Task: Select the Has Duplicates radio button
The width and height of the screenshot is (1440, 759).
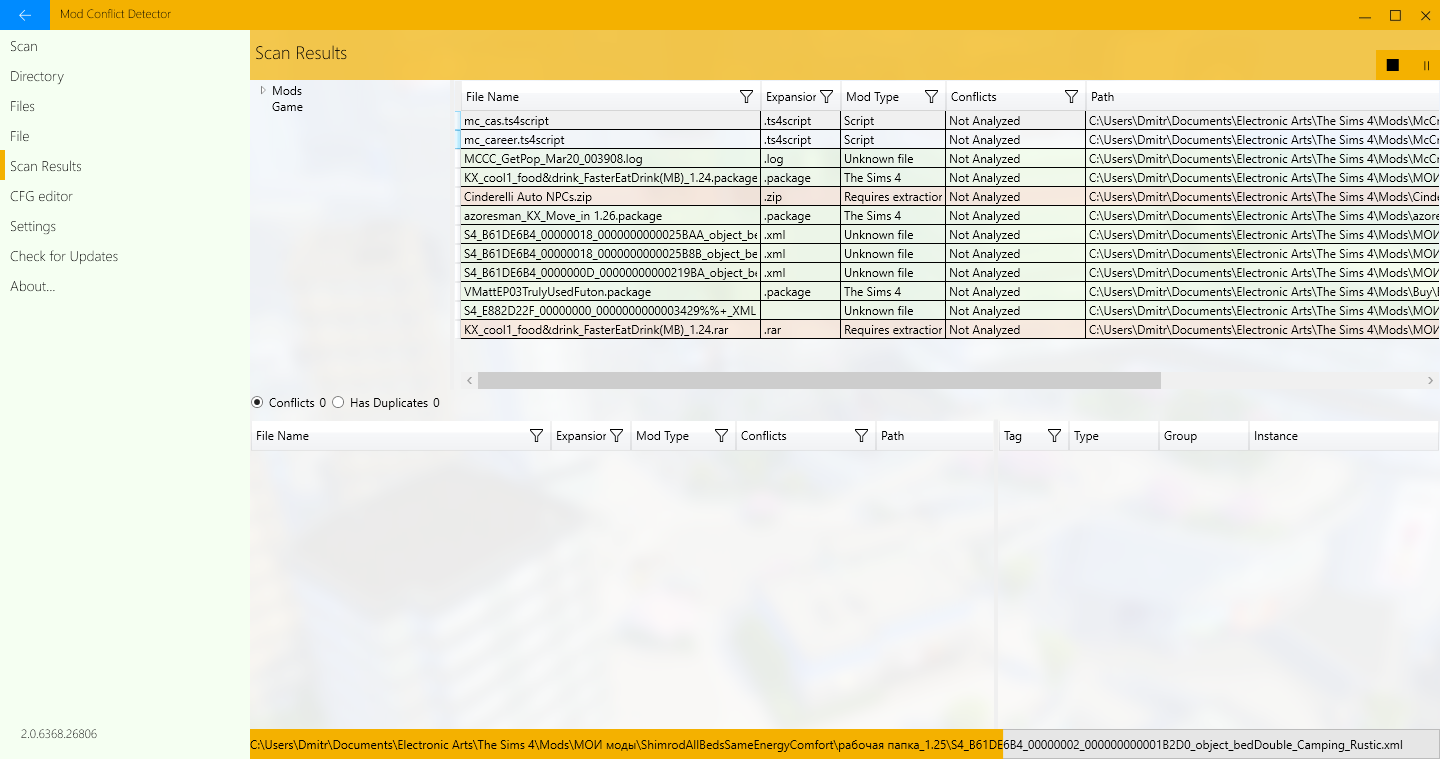Action: pyautogui.click(x=338, y=403)
